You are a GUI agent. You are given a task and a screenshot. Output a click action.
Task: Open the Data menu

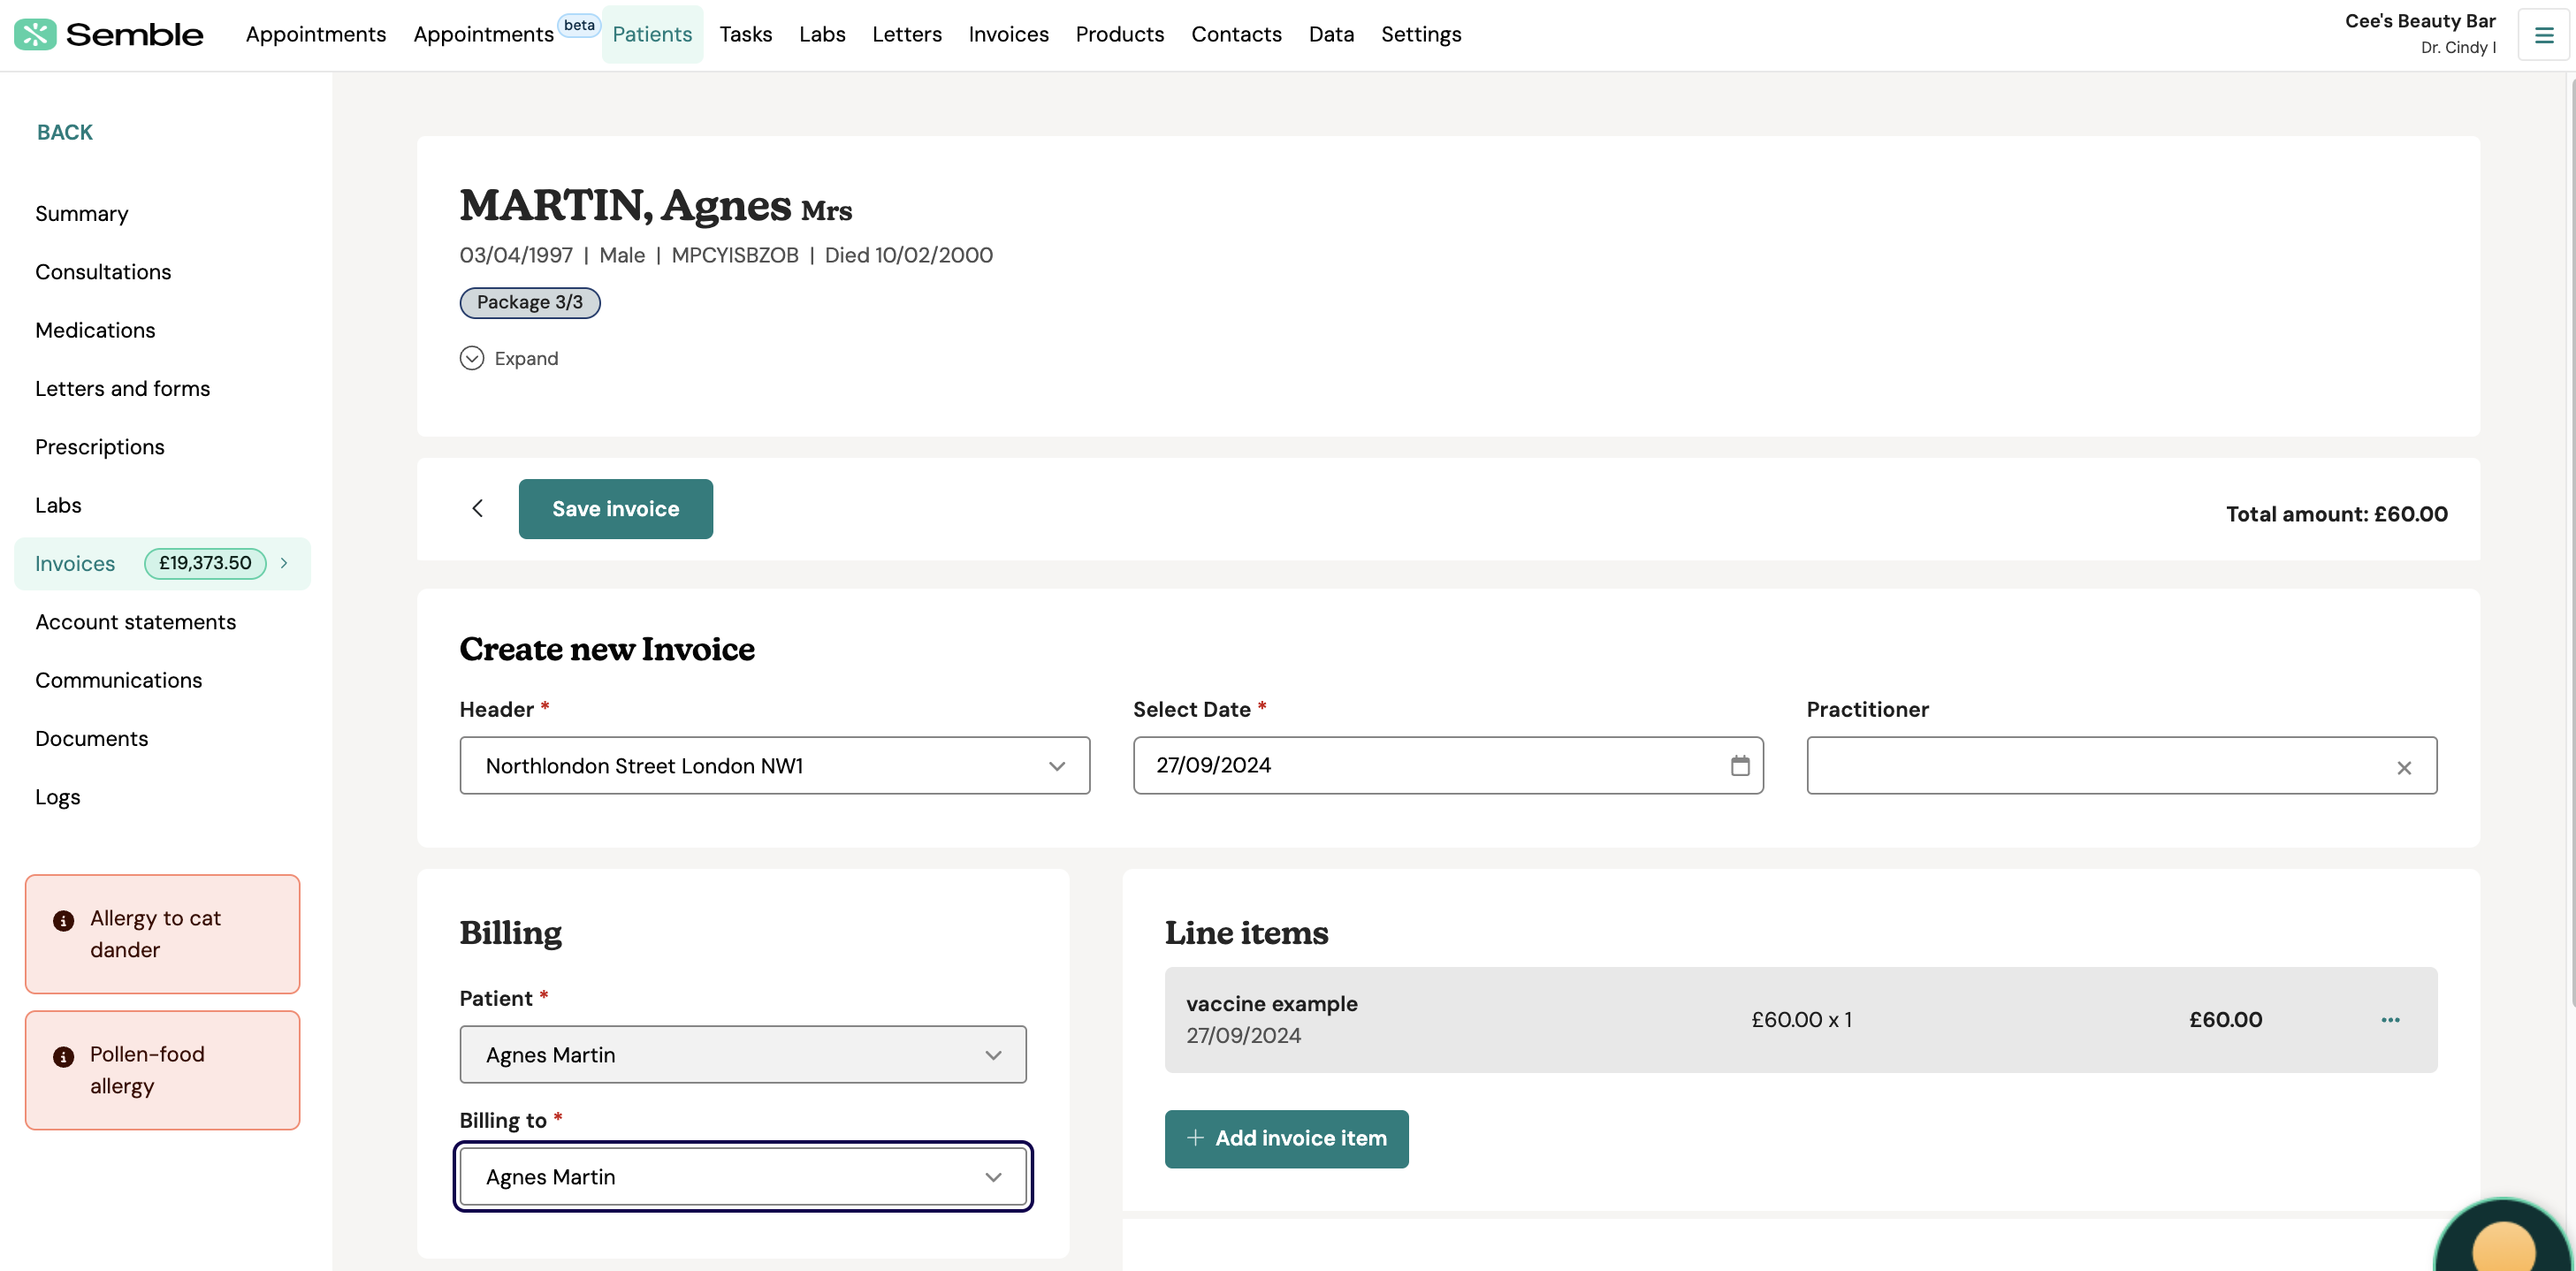point(1331,34)
